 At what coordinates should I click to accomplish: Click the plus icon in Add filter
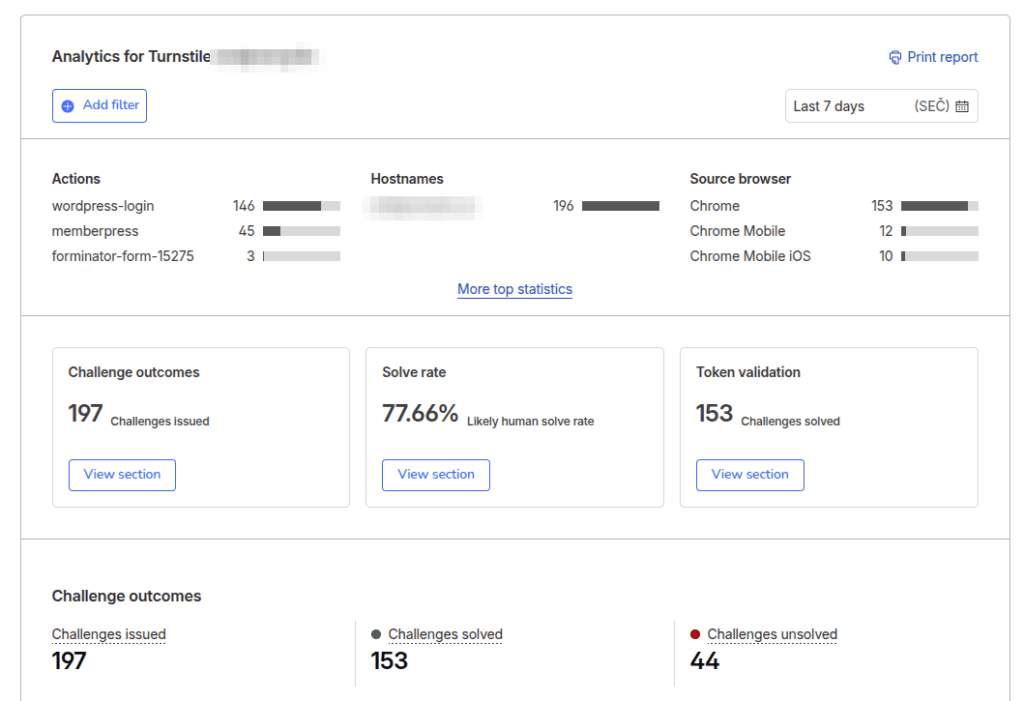click(x=67, y=106)
